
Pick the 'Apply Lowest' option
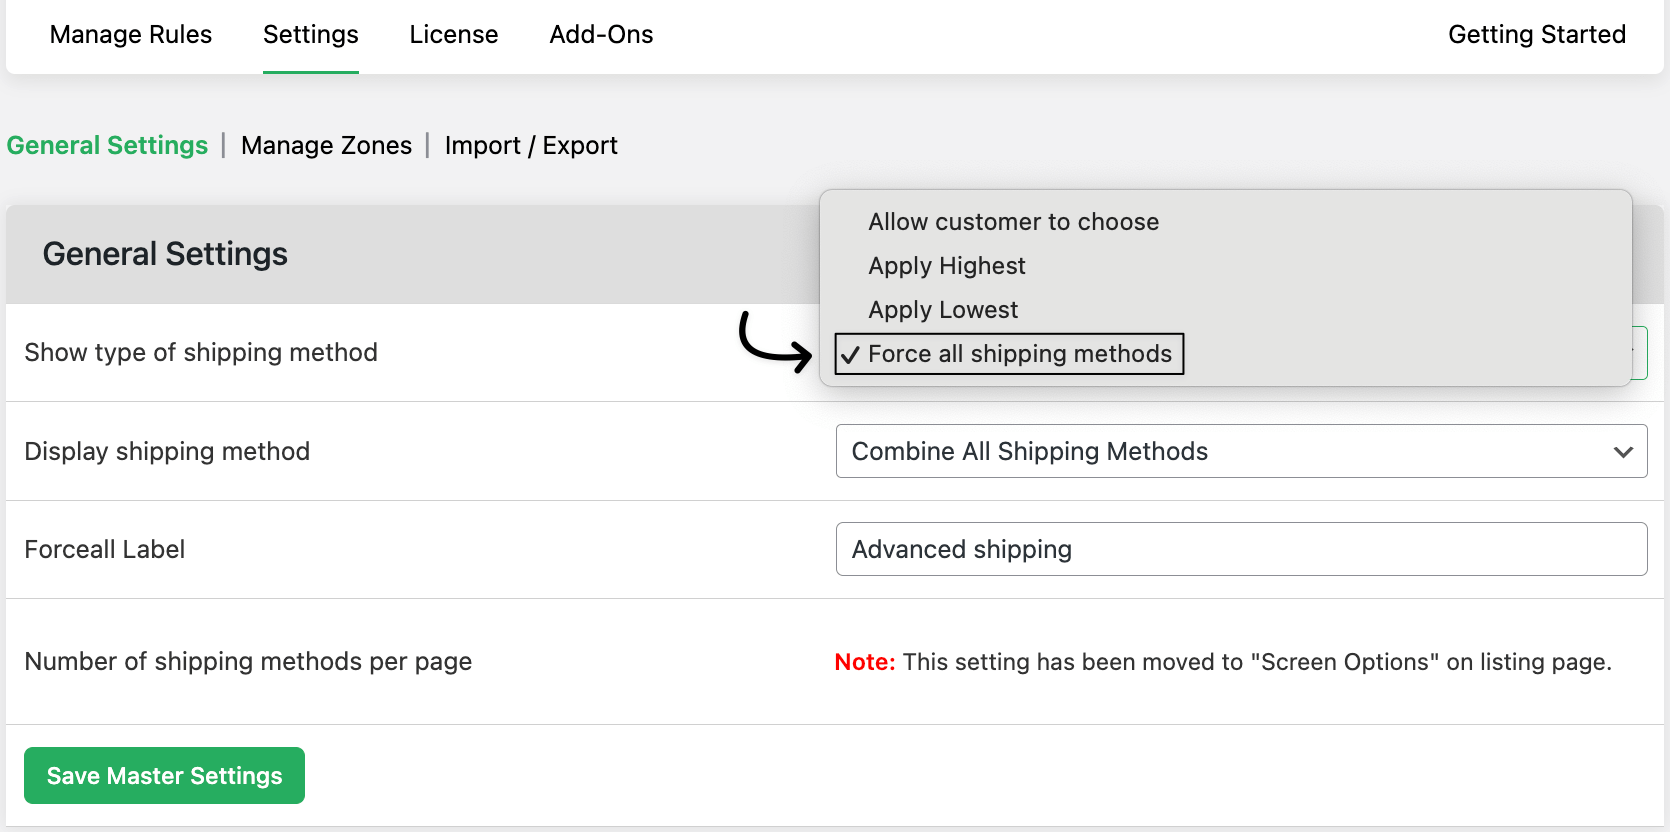942,310
